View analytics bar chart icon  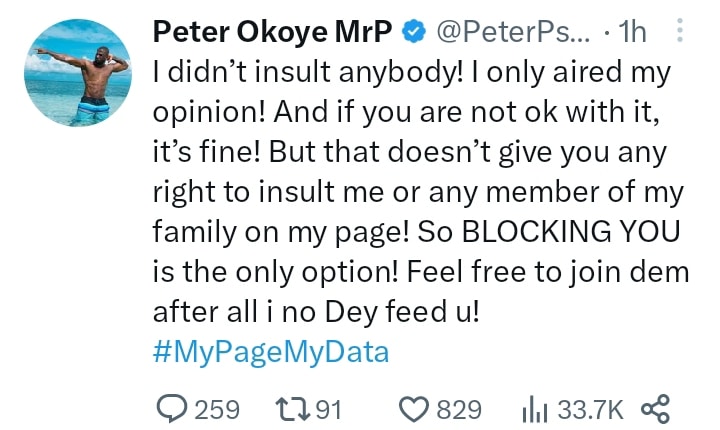534,410
